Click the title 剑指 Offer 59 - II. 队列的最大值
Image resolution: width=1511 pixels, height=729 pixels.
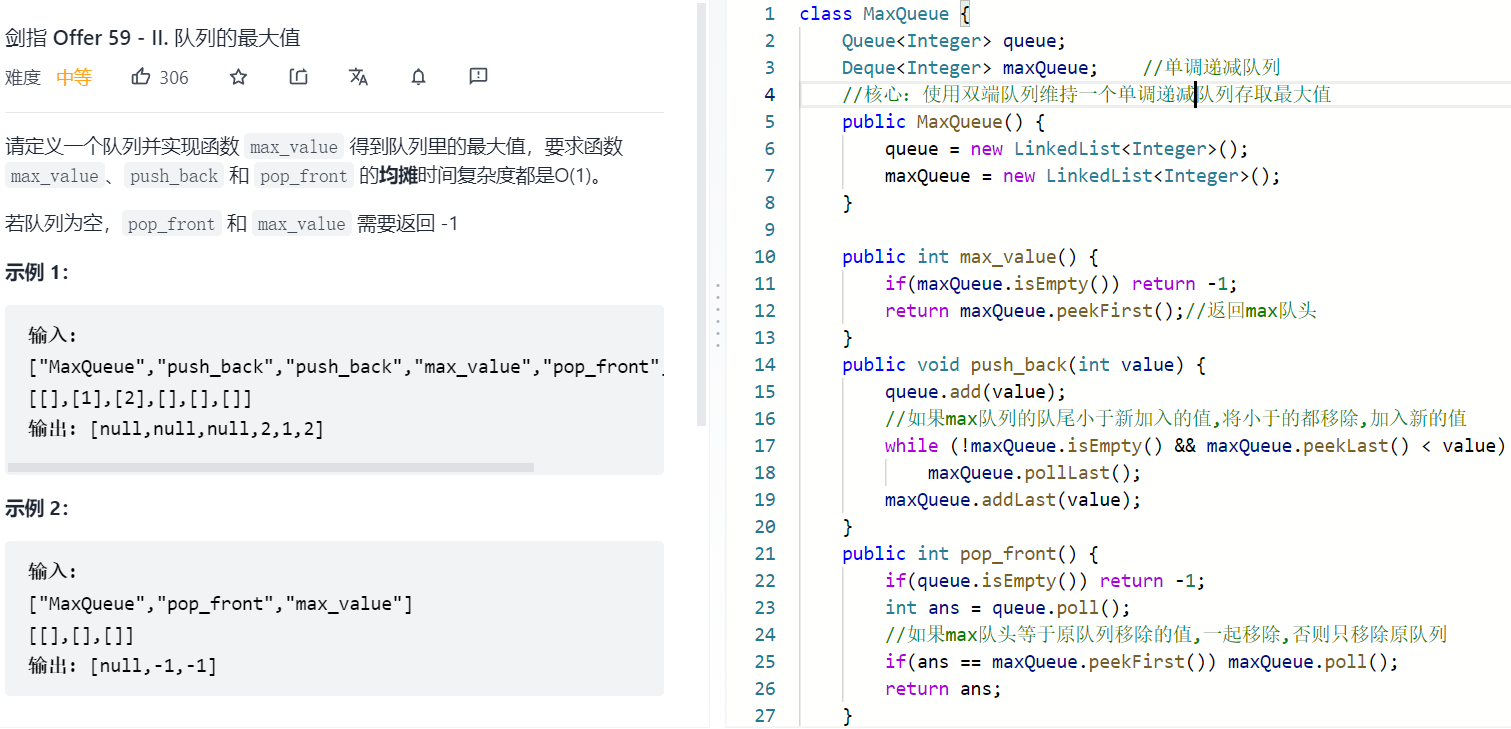pos(153,38)
